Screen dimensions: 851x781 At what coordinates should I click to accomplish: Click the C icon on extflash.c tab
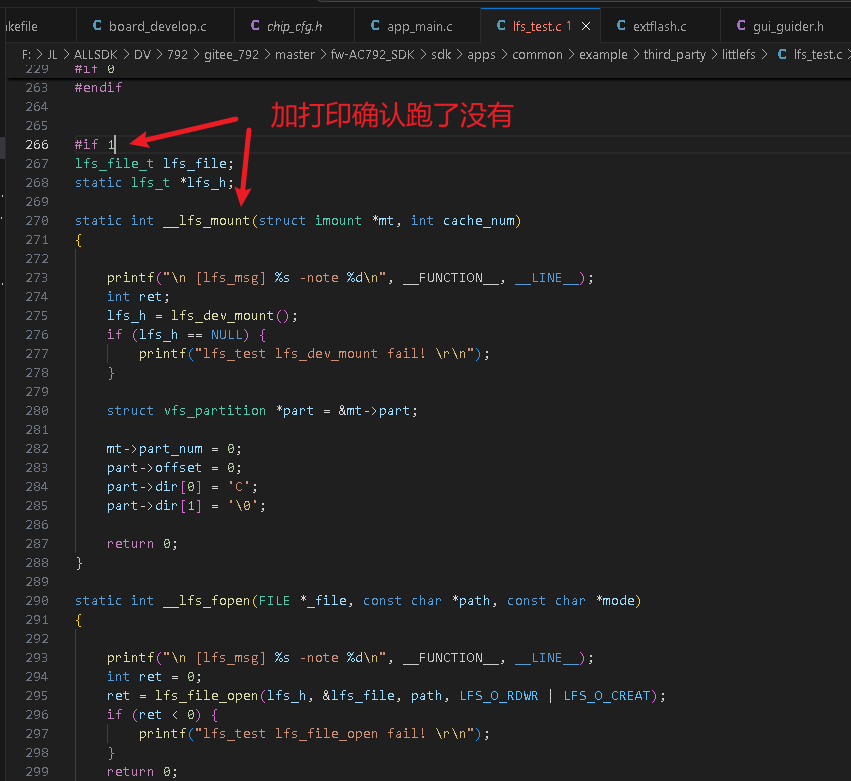621,26
